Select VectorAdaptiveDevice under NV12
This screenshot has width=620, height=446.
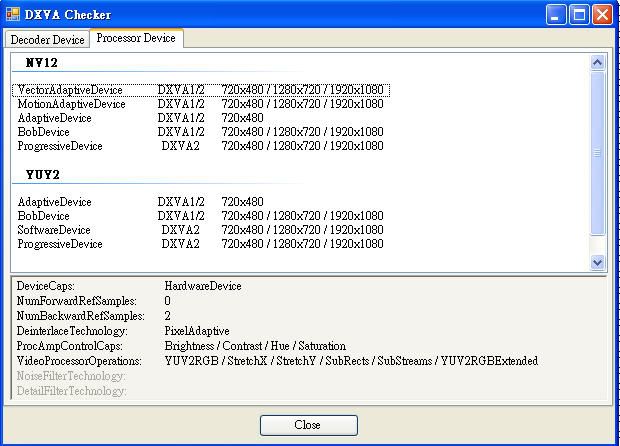click(201, 90)
